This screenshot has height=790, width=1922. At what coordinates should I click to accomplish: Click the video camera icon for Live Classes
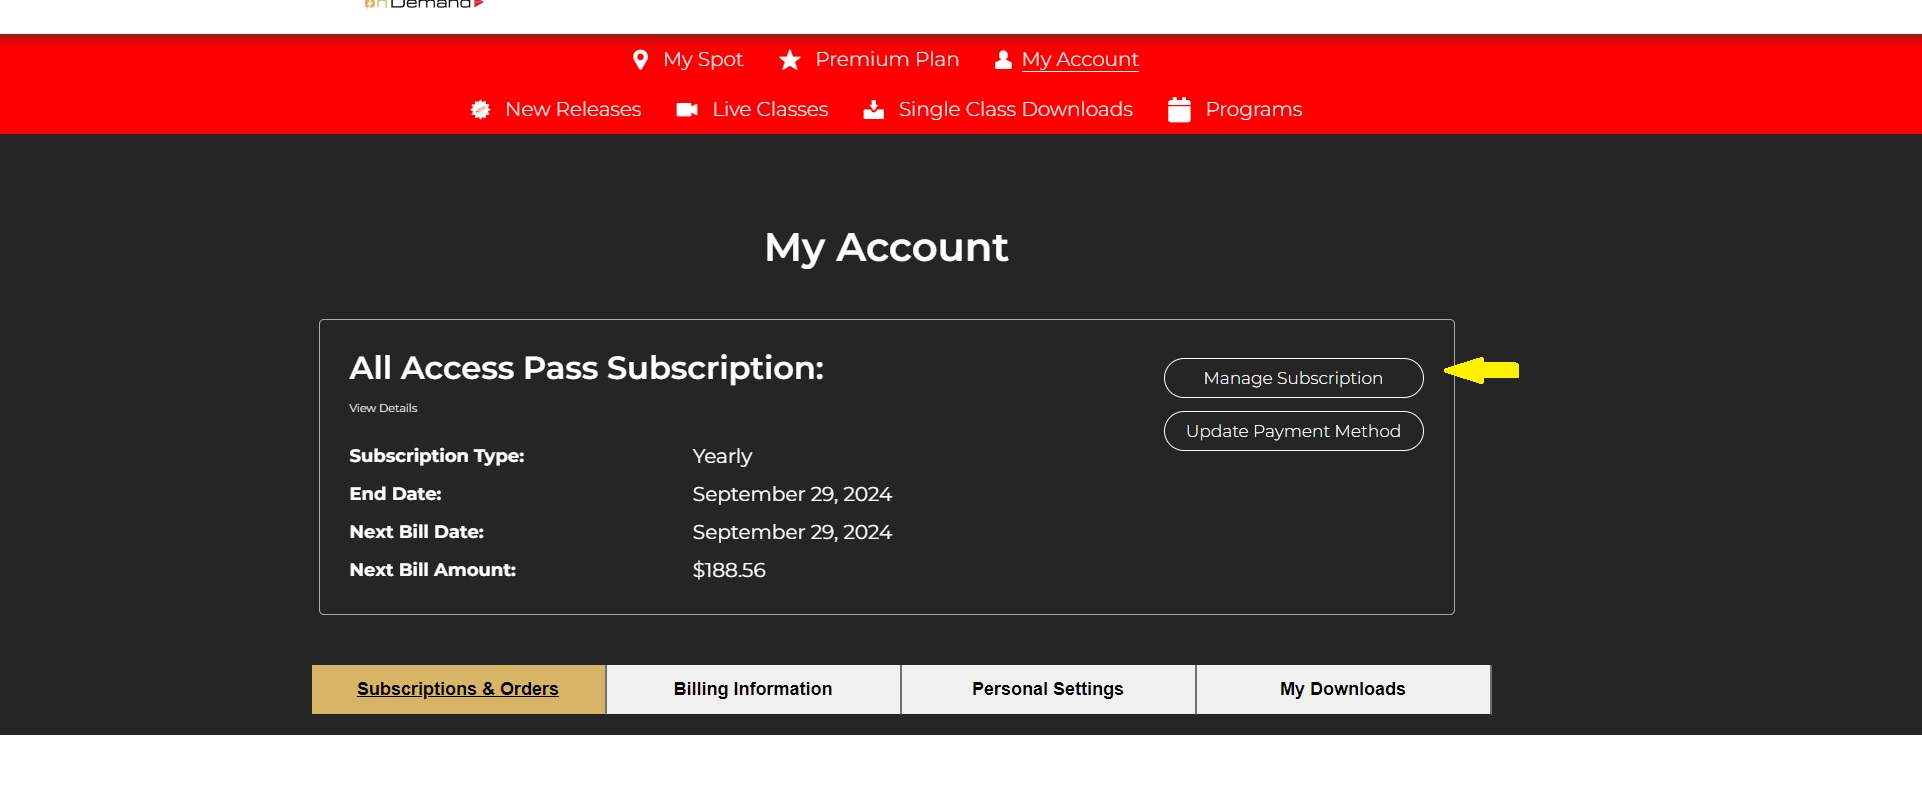(687, 110)
